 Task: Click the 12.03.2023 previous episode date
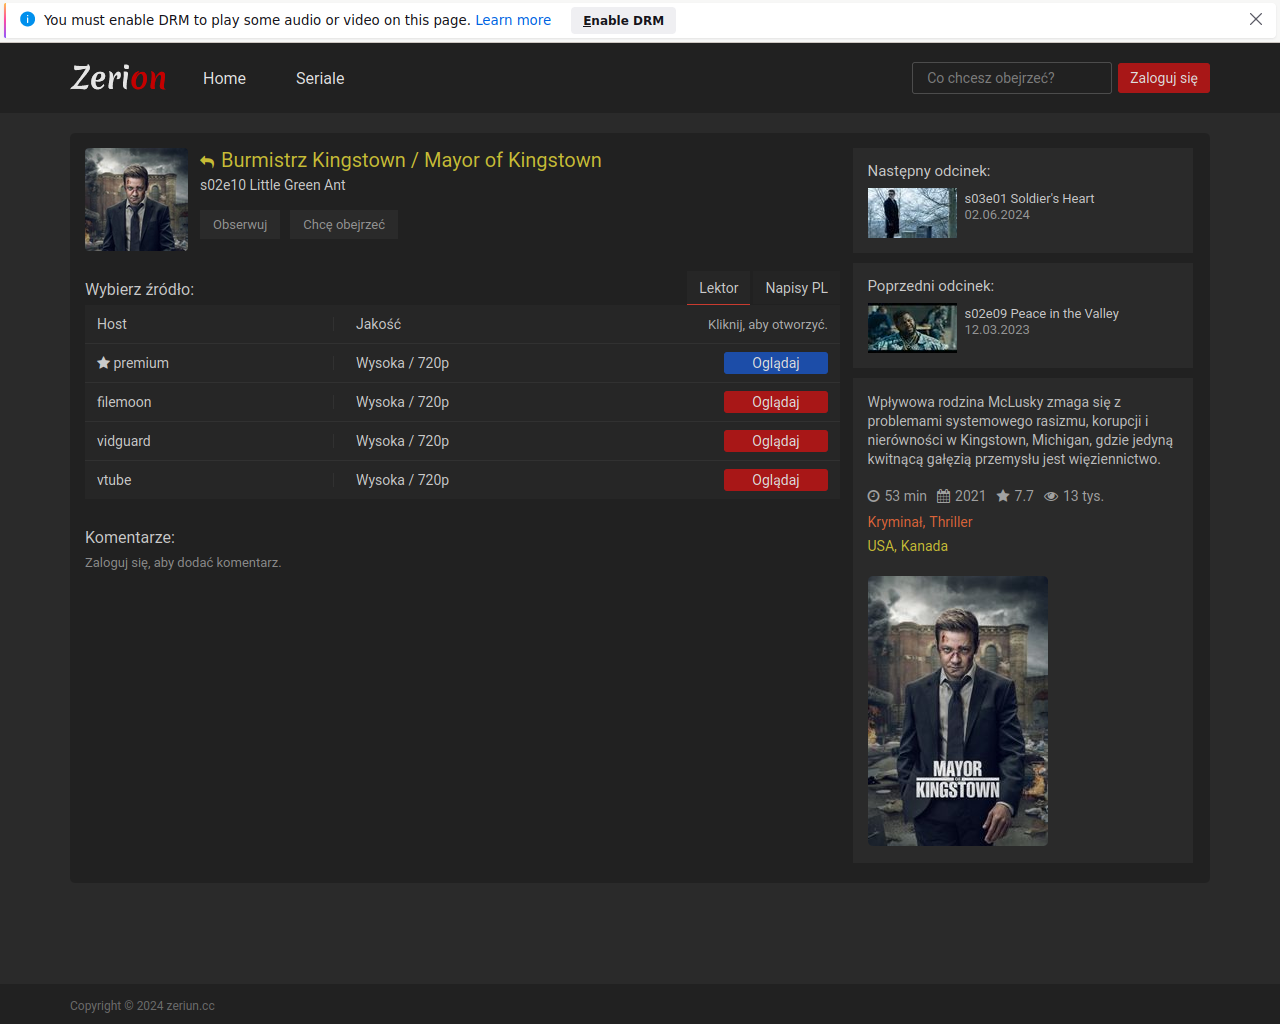[997, 330]
